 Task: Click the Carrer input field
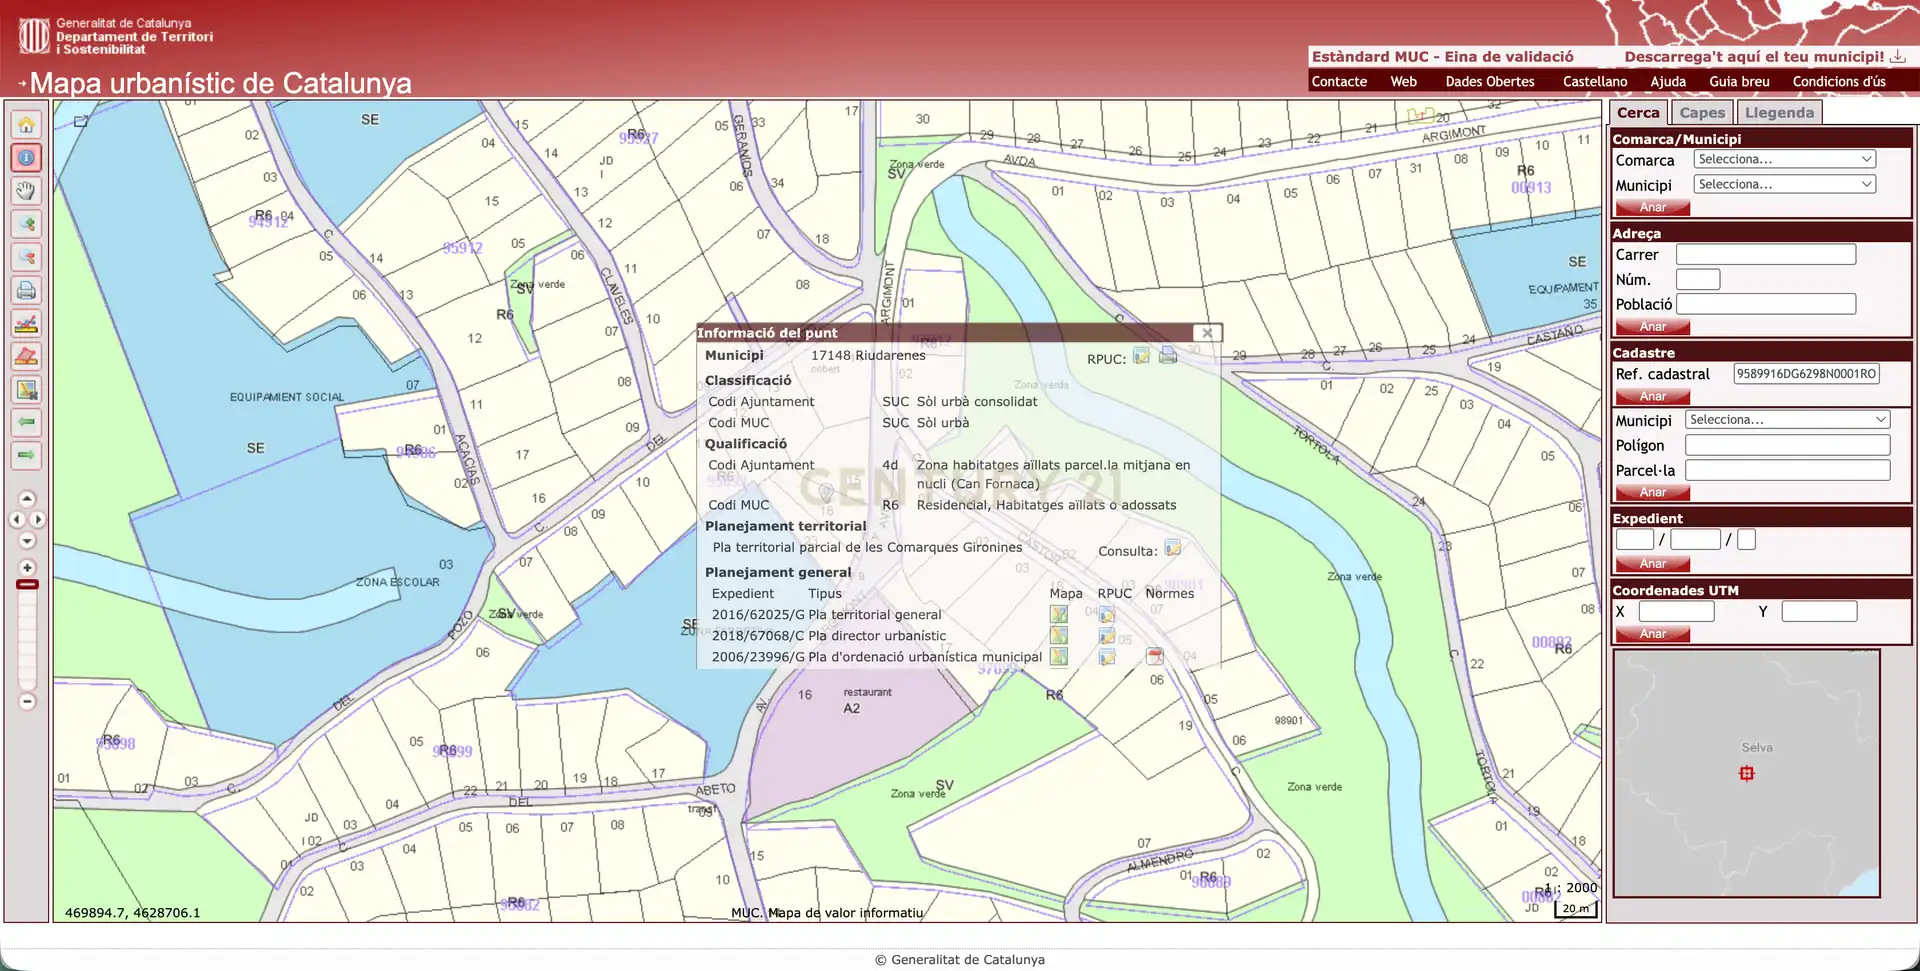point(1766,255)
